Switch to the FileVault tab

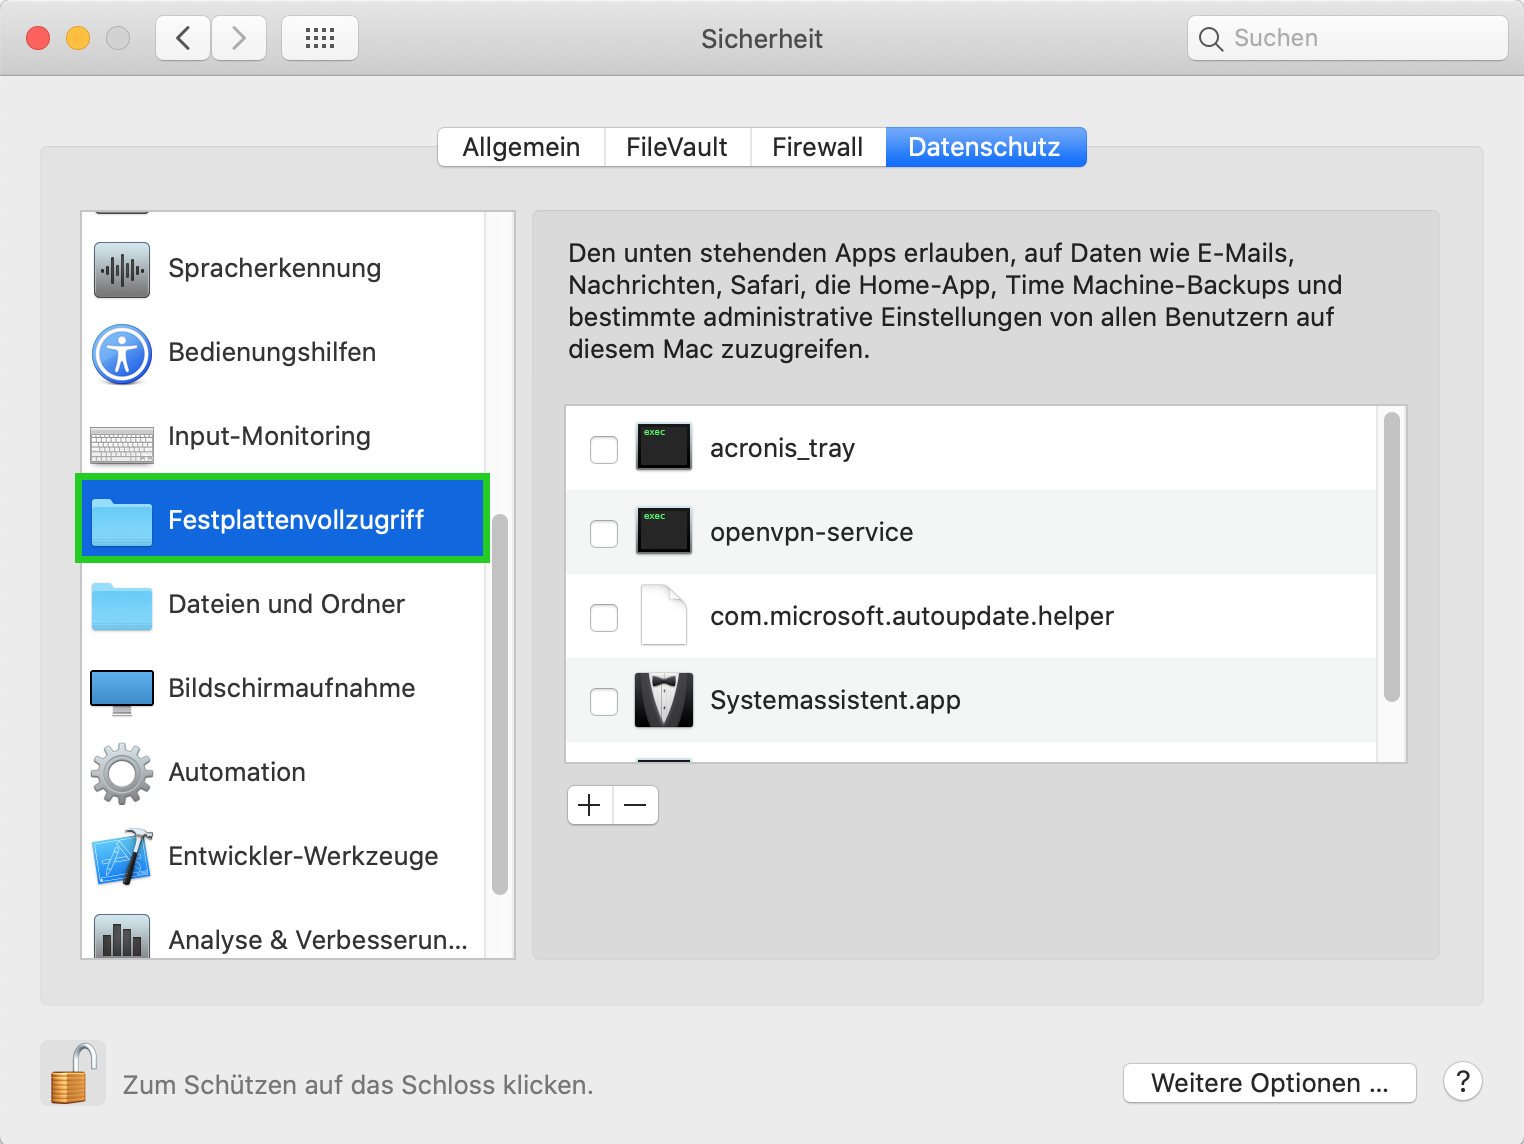[676, 147]
